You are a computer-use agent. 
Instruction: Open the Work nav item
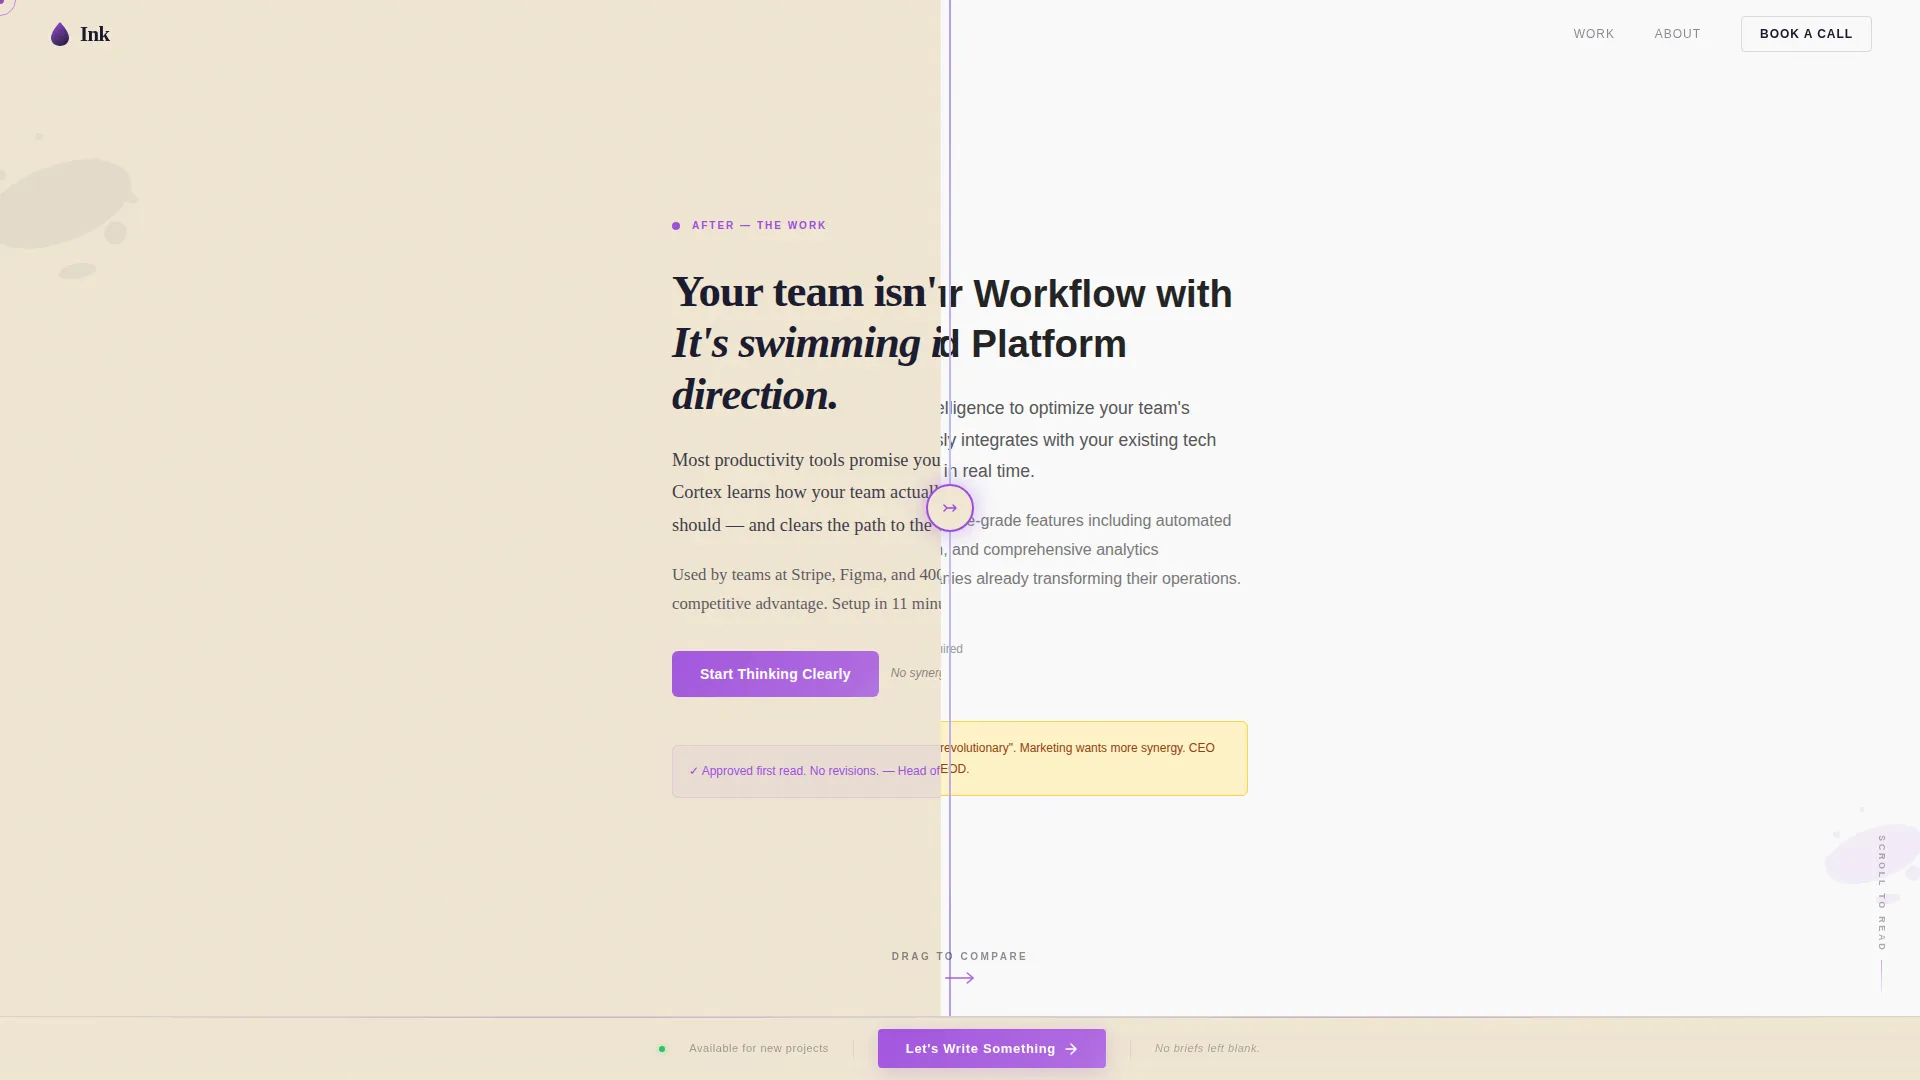1593,34
